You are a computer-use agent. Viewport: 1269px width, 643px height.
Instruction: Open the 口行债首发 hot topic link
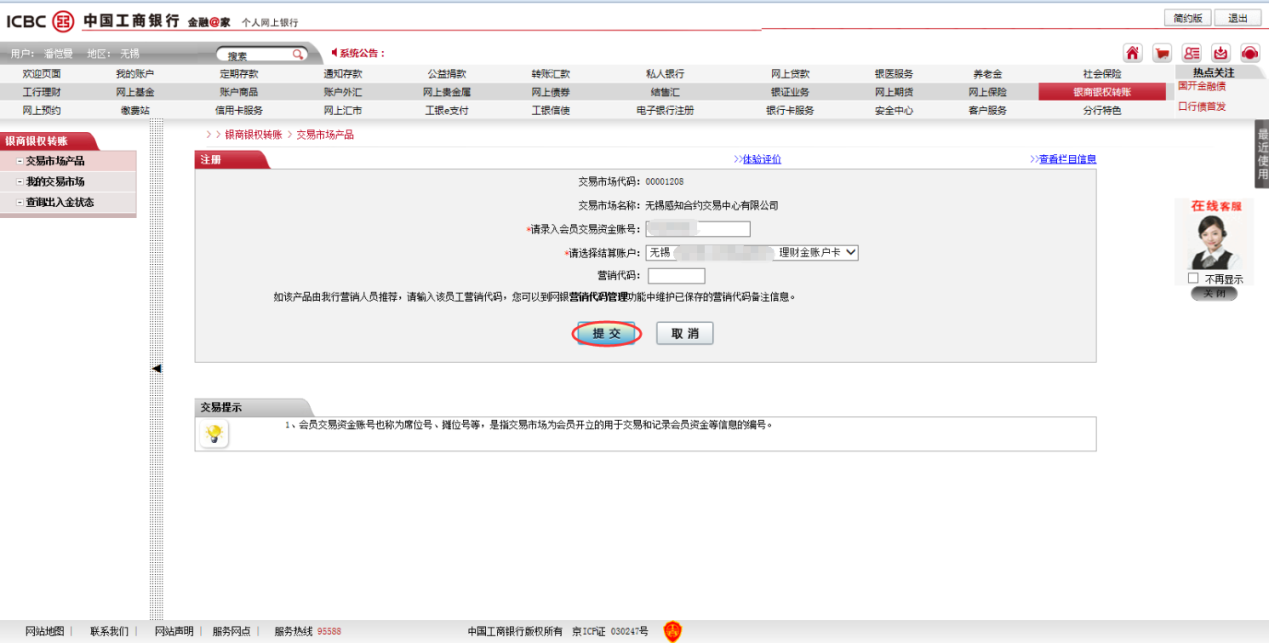[x=1202, y=106]
